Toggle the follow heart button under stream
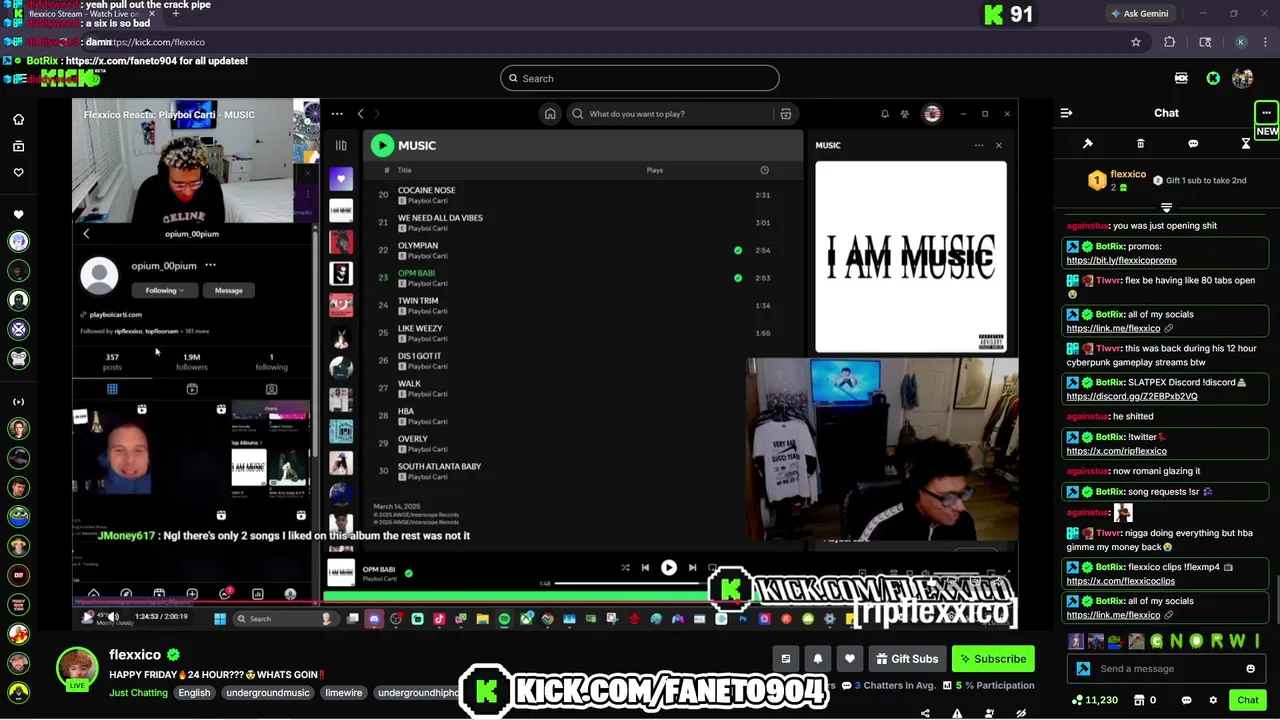The height and width of the screenshot is (720, 1280). coord(849,659)
